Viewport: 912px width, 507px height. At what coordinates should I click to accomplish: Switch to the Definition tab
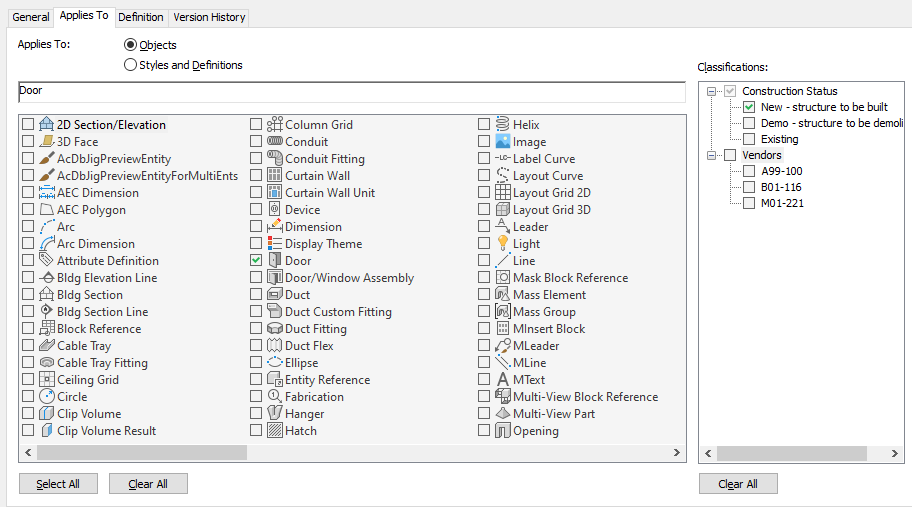tap(140, 17)
